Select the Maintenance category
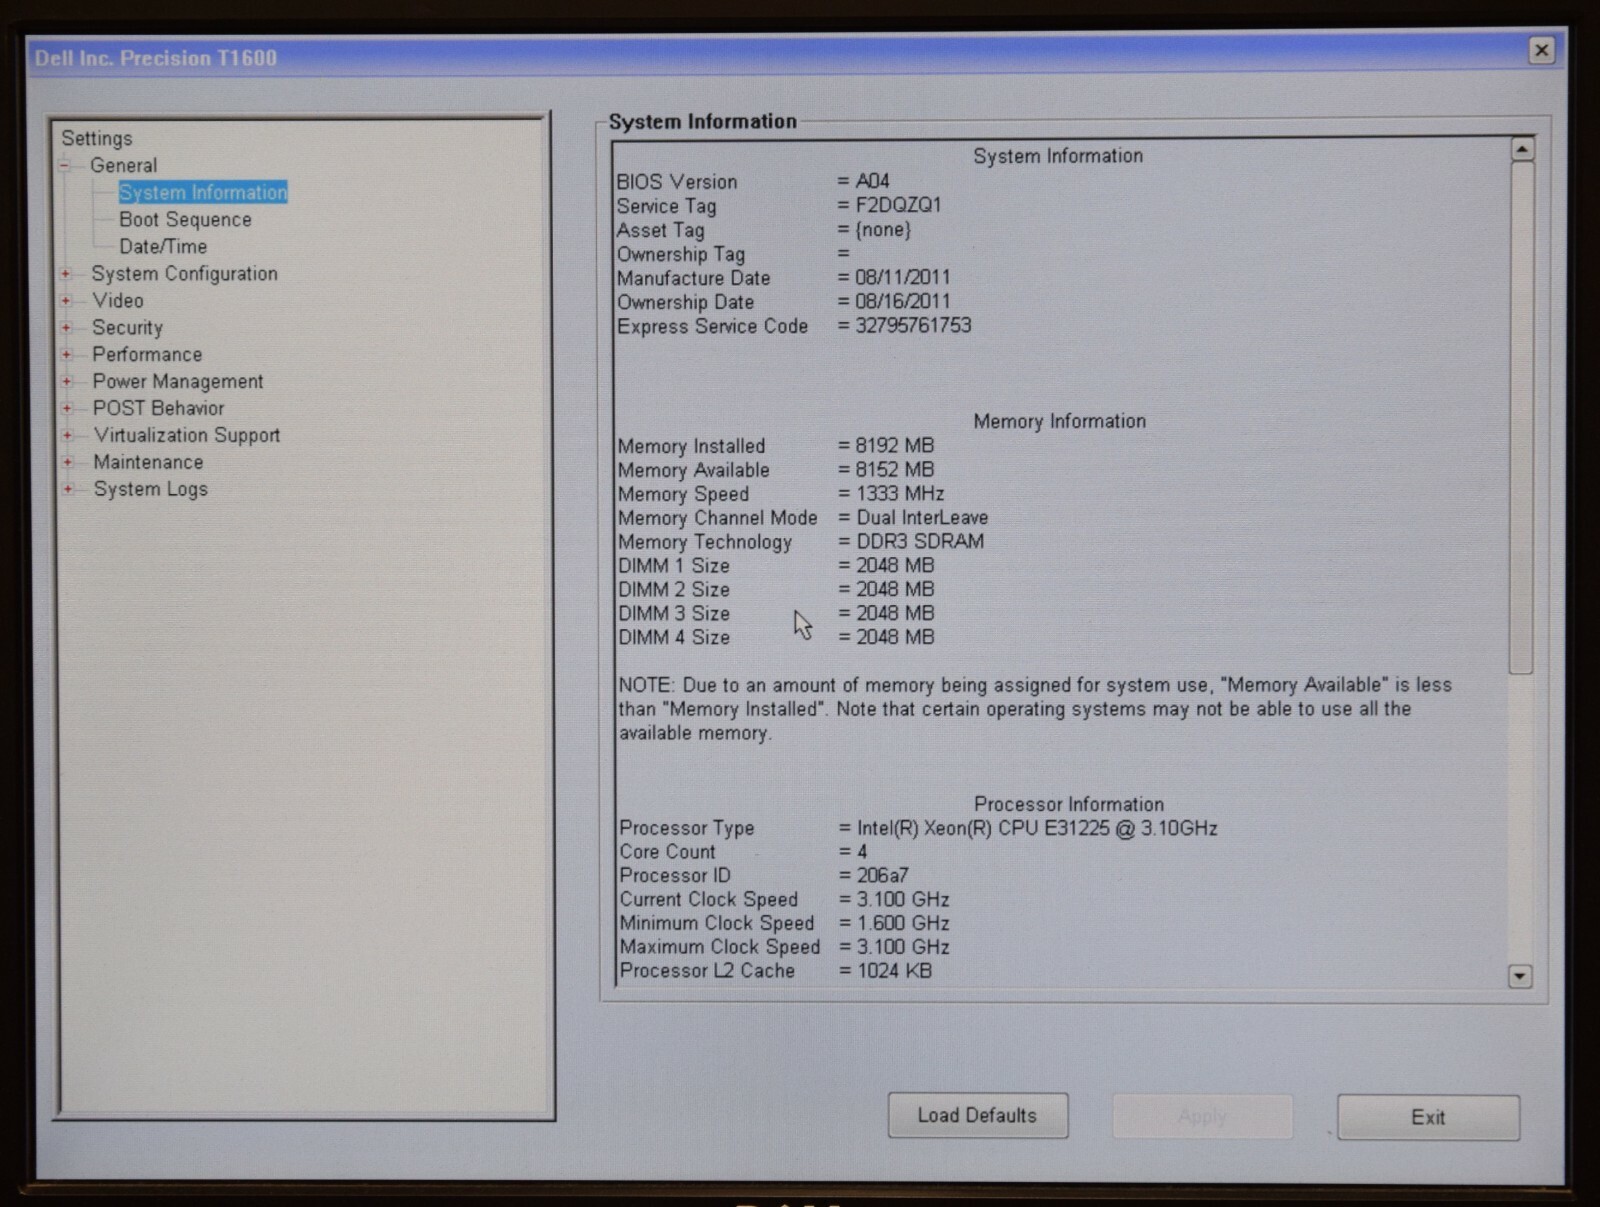 (148, 463)
